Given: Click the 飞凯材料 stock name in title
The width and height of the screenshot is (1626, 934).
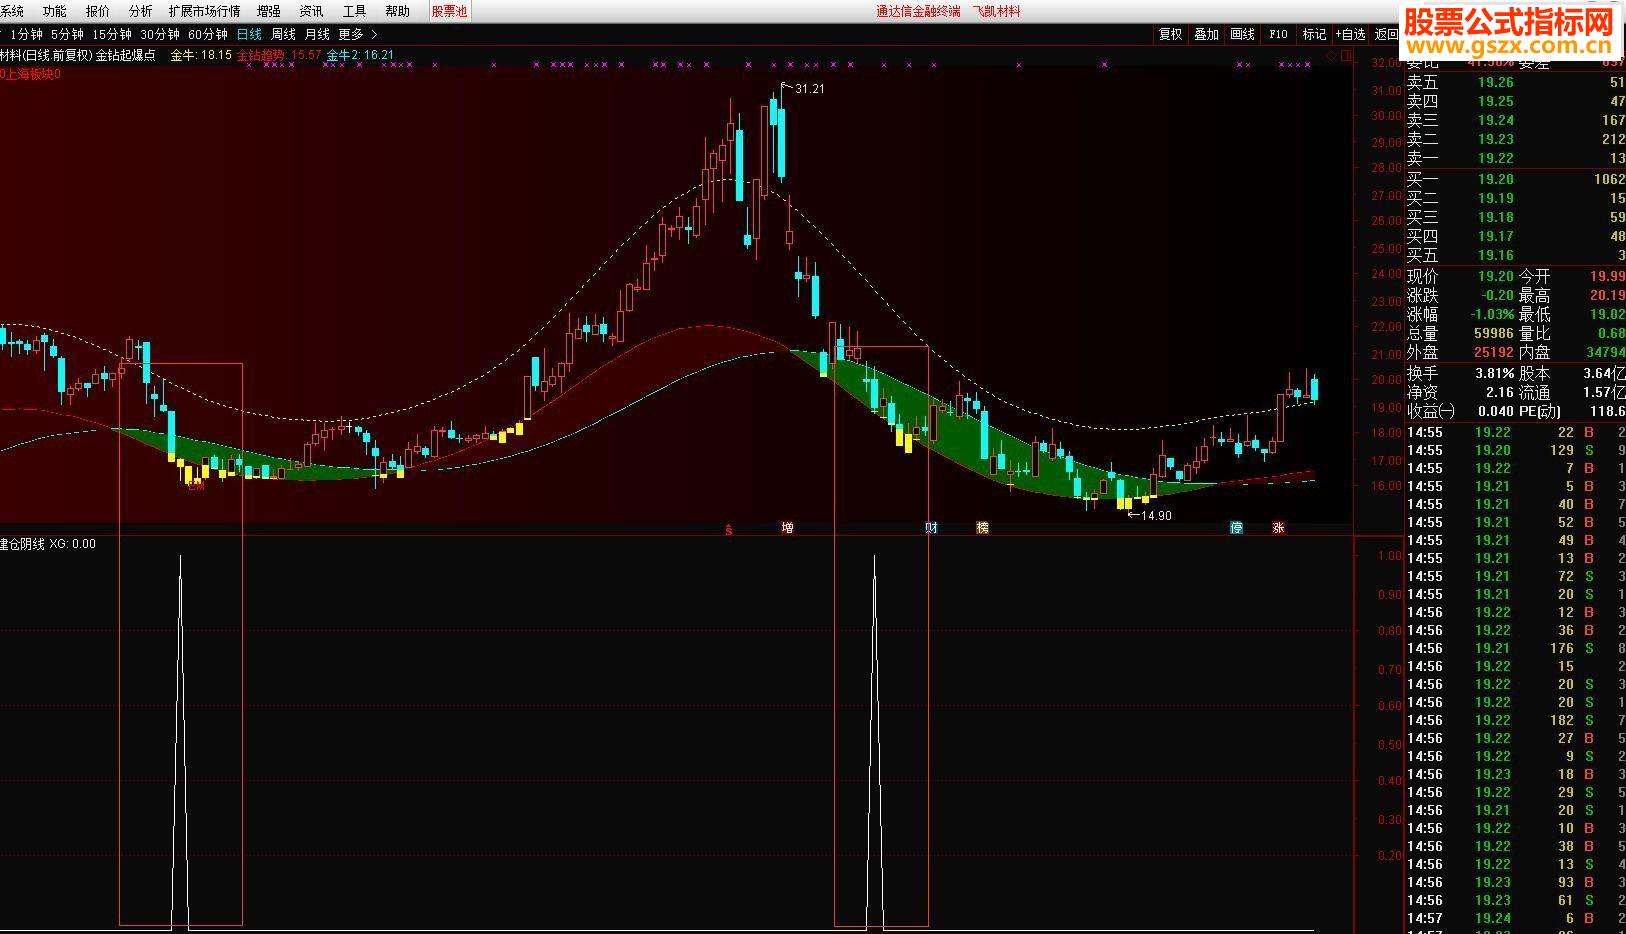Looking at the screenshot, I should [x=996, y=11].
